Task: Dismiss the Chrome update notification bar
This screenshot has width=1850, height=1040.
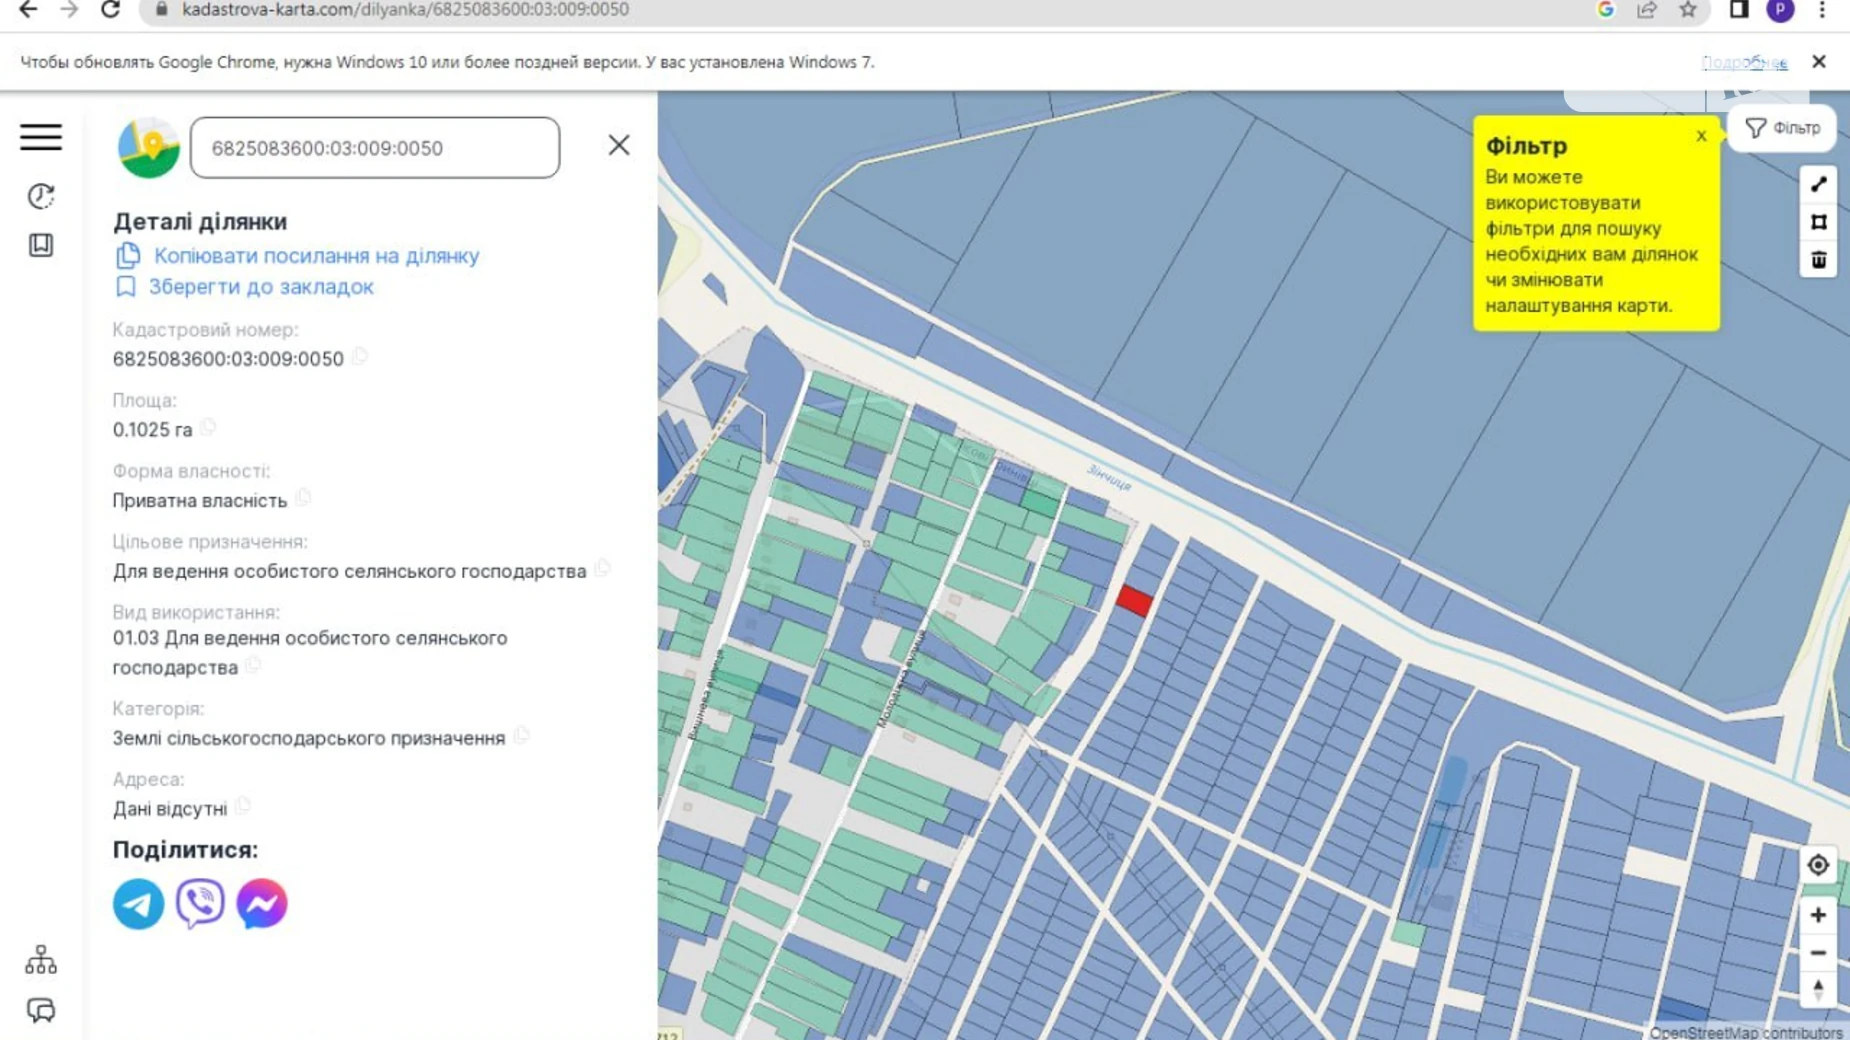Action: (1818, 62)
